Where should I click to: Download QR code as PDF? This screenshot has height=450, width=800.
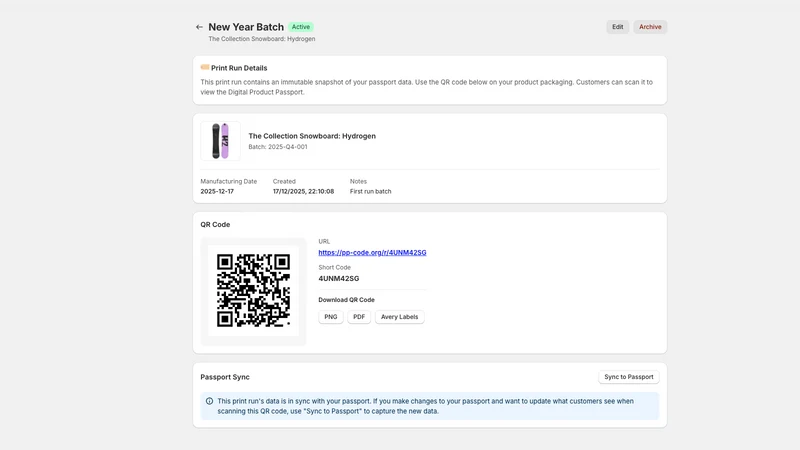(359, 317)
